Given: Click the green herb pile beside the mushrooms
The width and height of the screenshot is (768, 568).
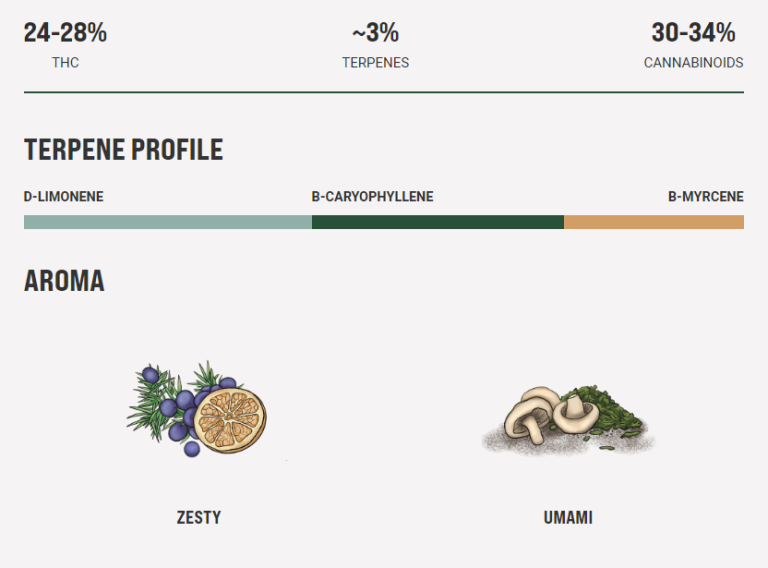Looking at the screenshot, I should tap(613, 413).
